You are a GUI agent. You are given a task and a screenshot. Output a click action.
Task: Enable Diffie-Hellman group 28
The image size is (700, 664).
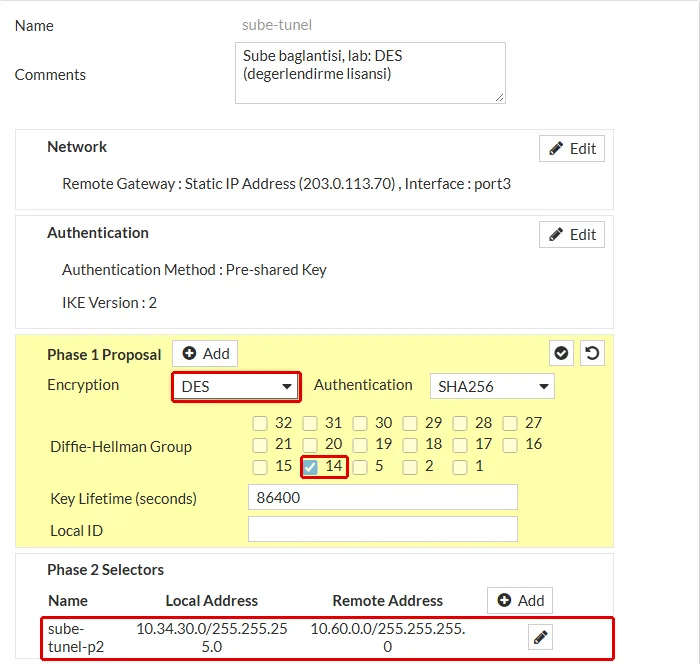pos(460,423)
